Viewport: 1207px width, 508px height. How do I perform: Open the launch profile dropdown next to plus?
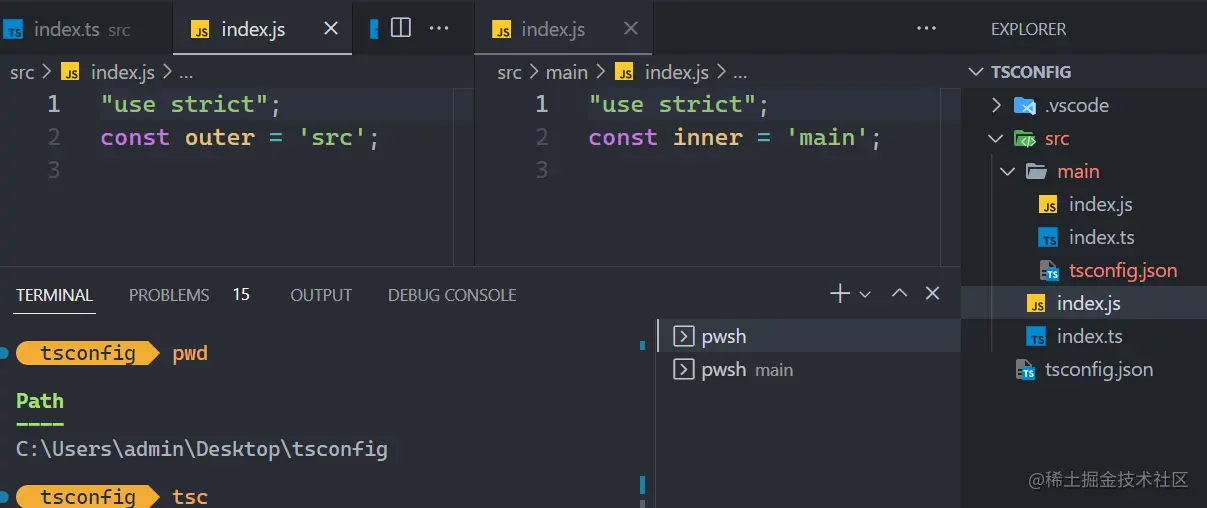point(865,294)
